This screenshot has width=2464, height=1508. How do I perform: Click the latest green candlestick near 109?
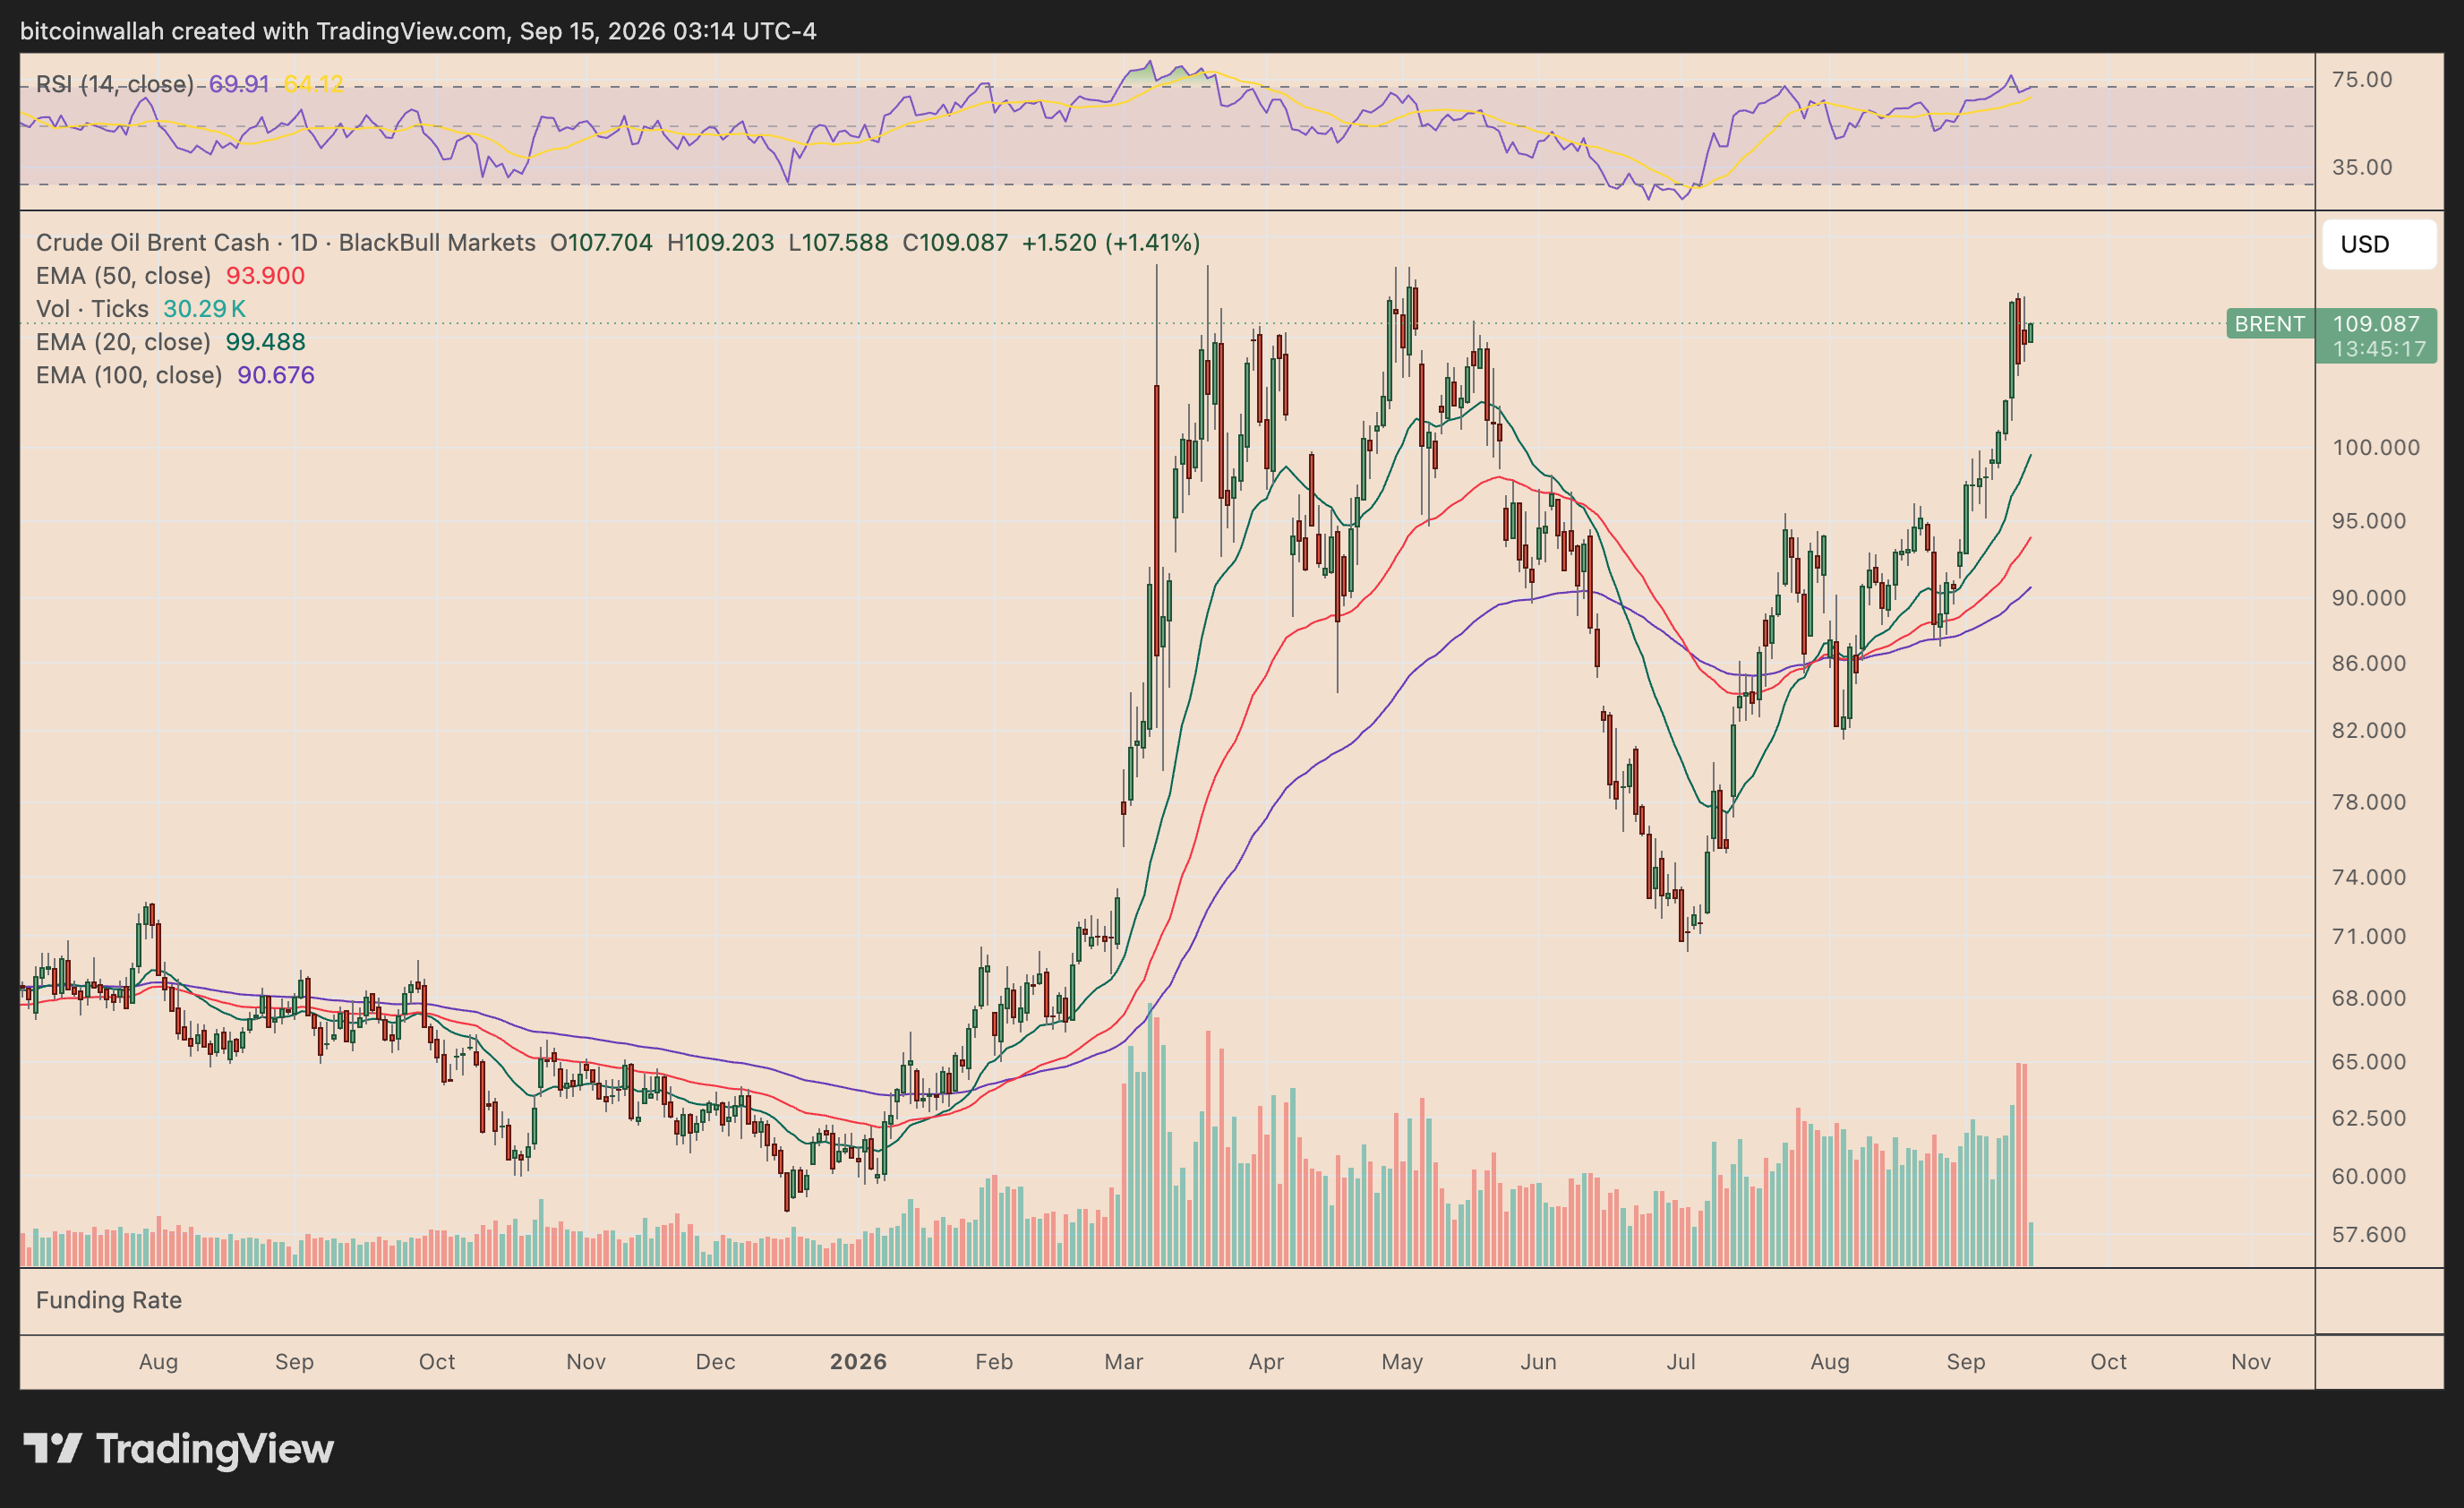[x=2030, y=332]
